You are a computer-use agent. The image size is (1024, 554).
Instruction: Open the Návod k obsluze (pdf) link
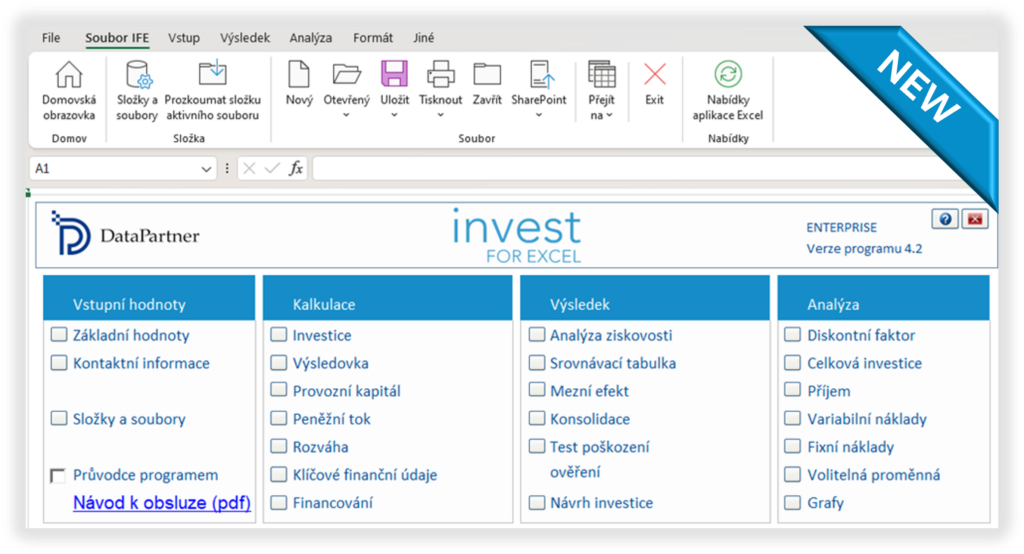[161, 503]
